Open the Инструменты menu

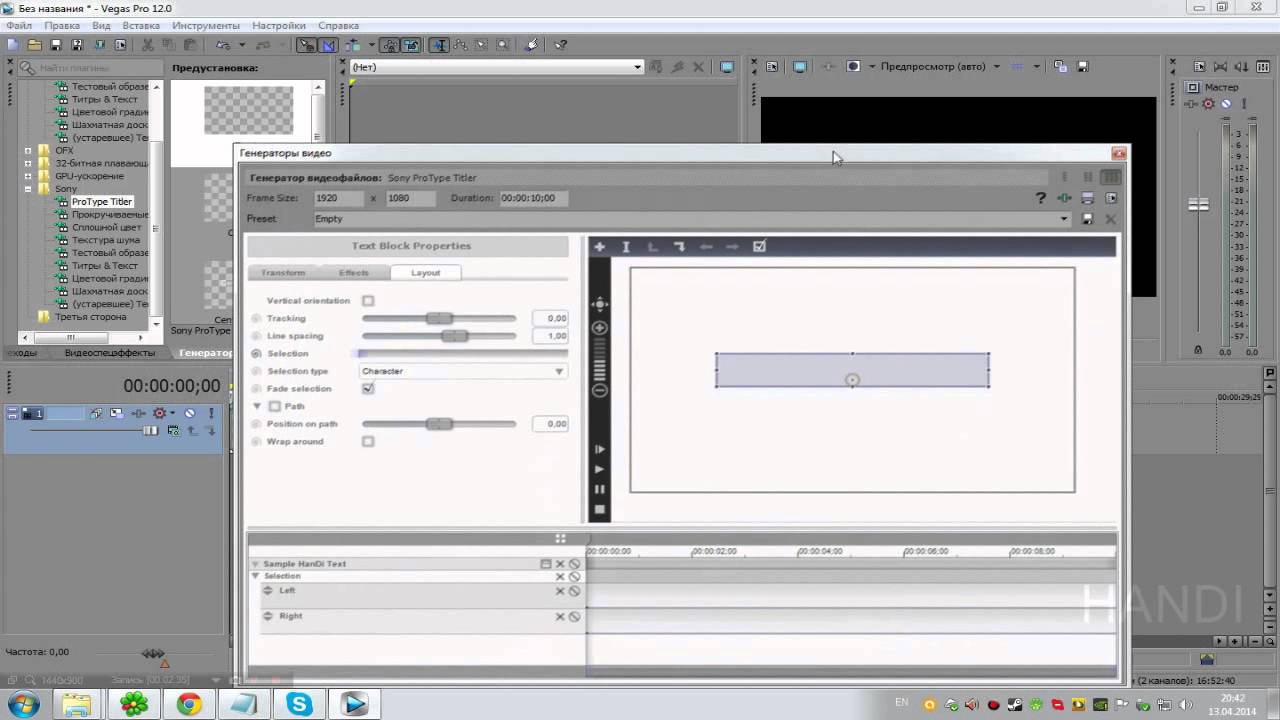point(206,26)
